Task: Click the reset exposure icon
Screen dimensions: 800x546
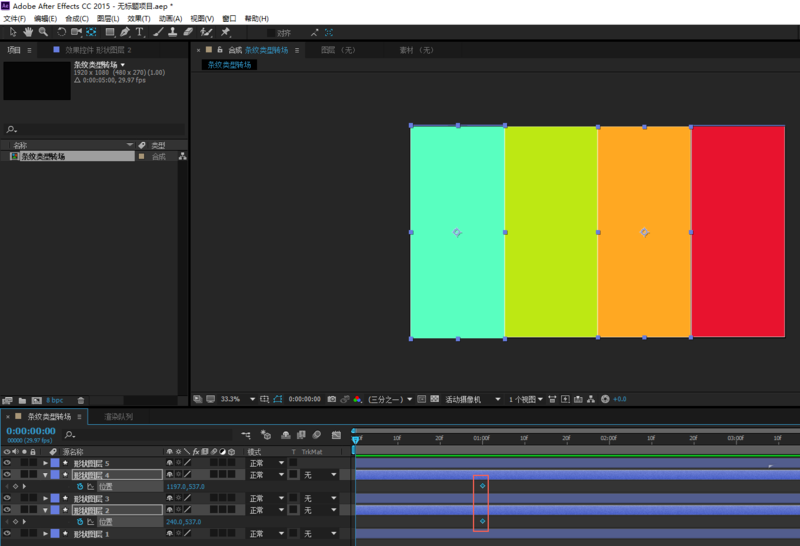Action: click(x=605, y=399)
